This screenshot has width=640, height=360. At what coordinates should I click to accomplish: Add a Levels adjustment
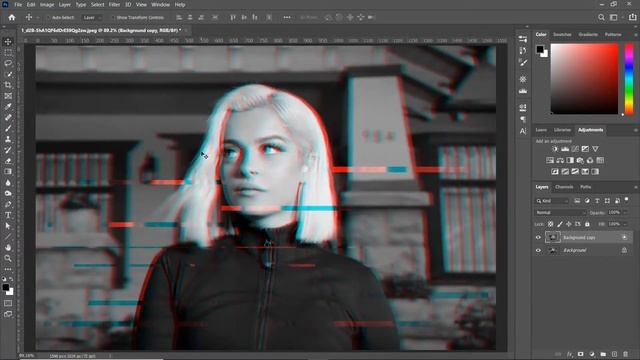coord(565,149)
